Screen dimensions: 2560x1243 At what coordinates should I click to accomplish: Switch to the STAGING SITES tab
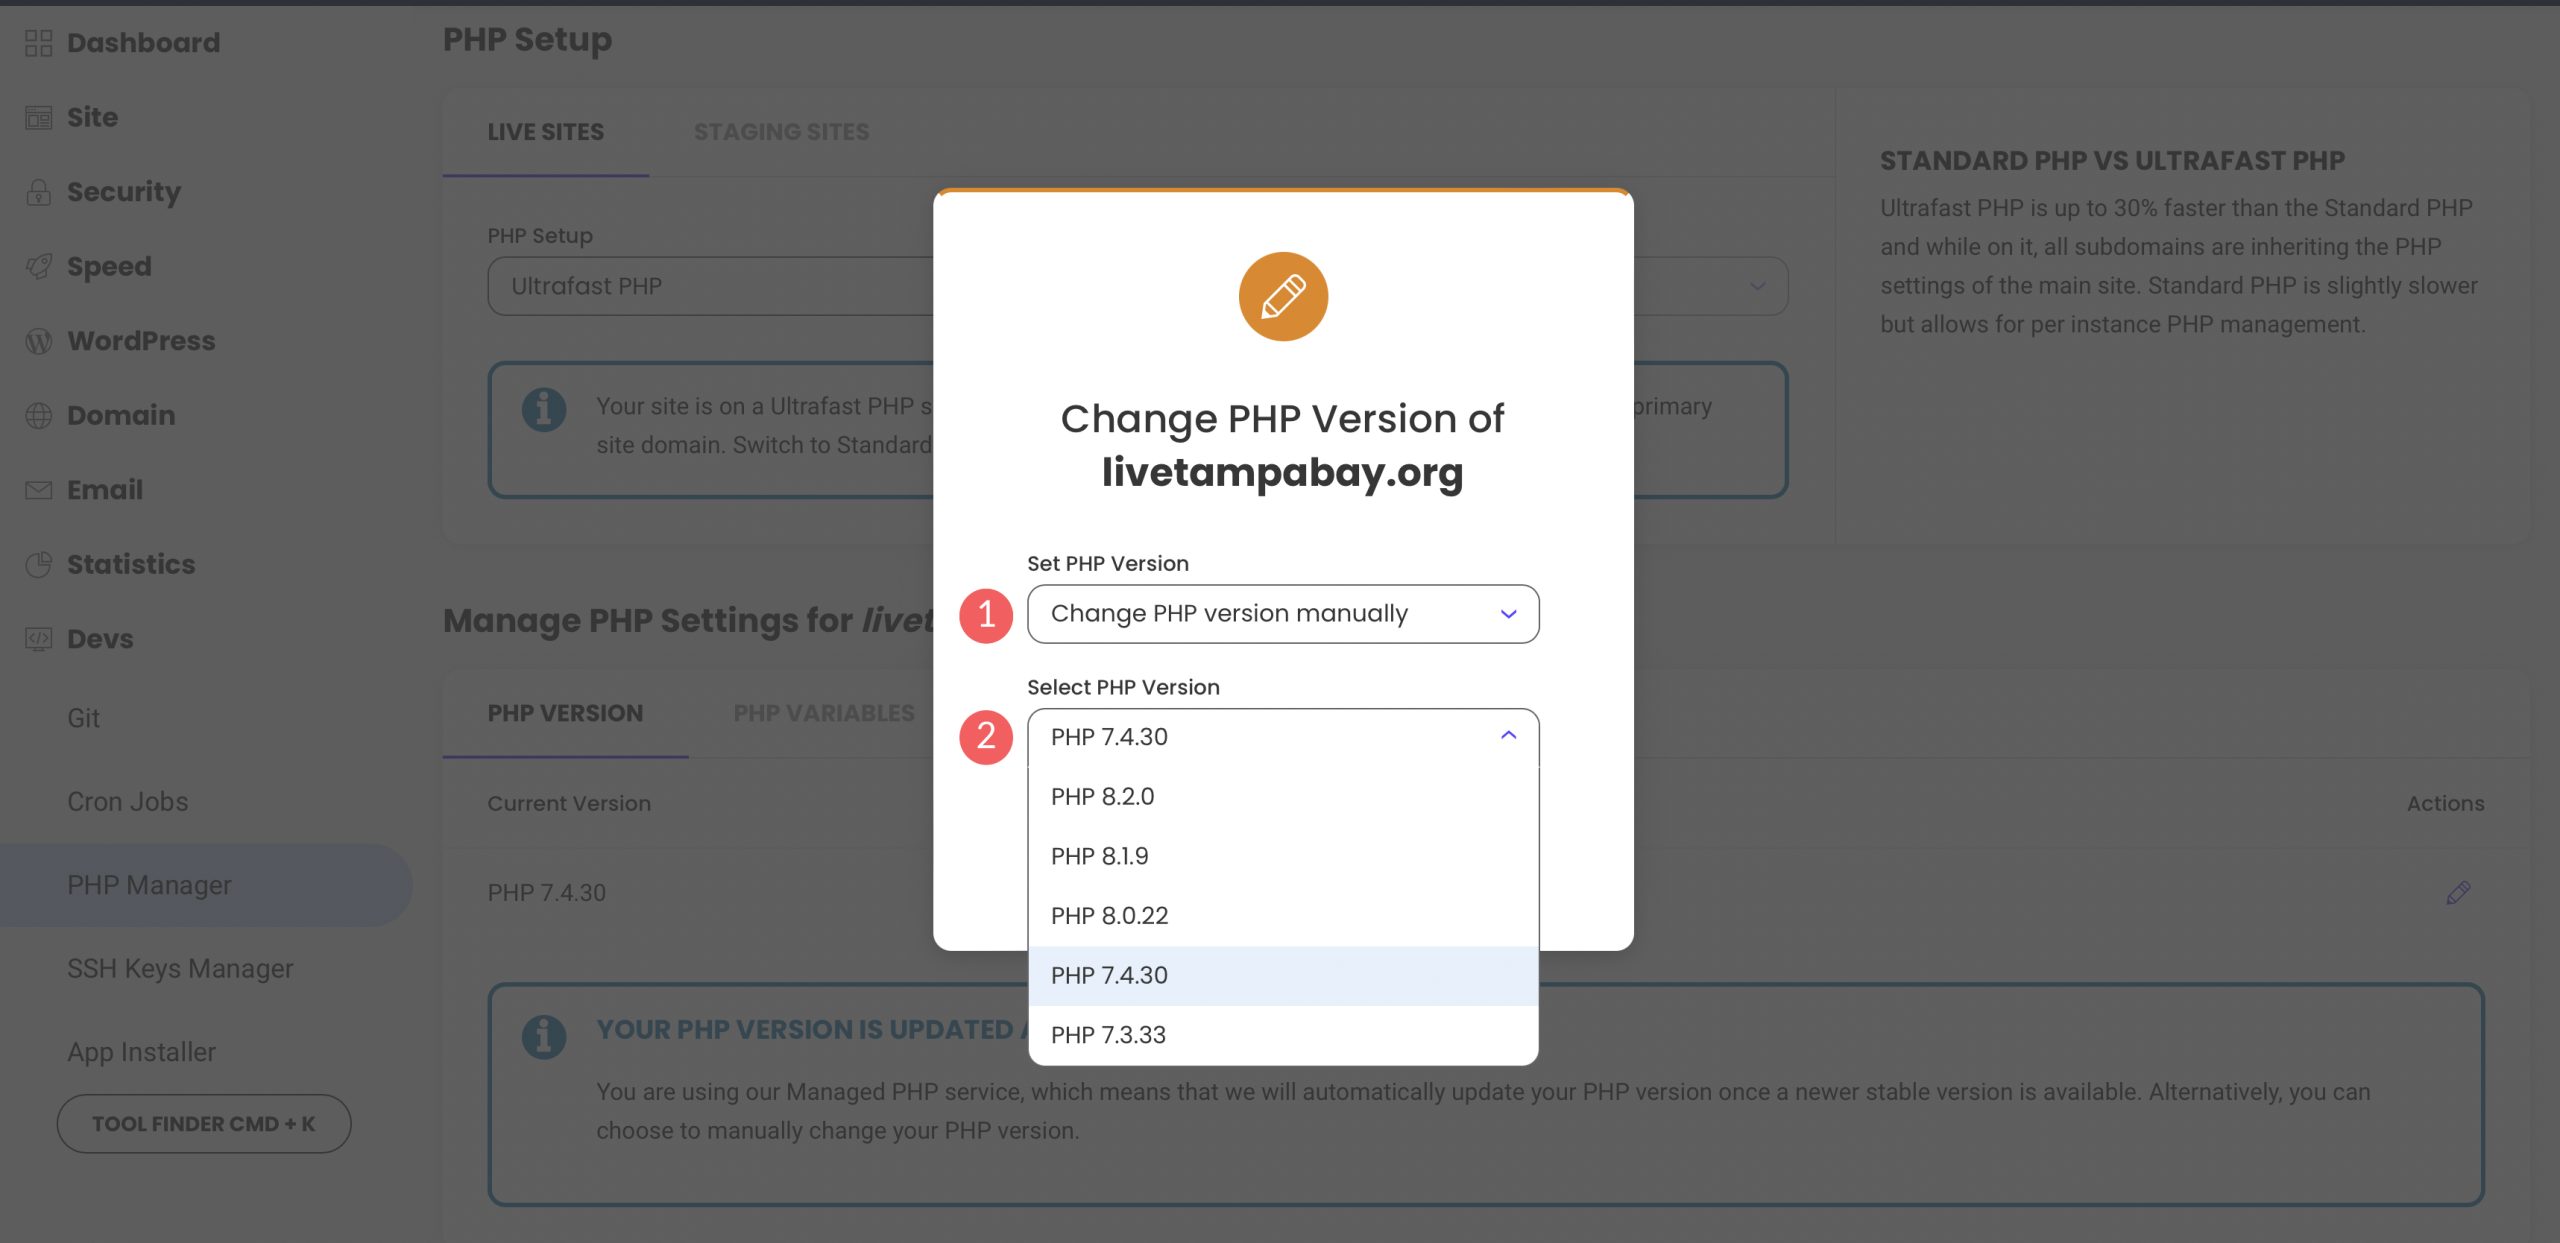point(780,131)
